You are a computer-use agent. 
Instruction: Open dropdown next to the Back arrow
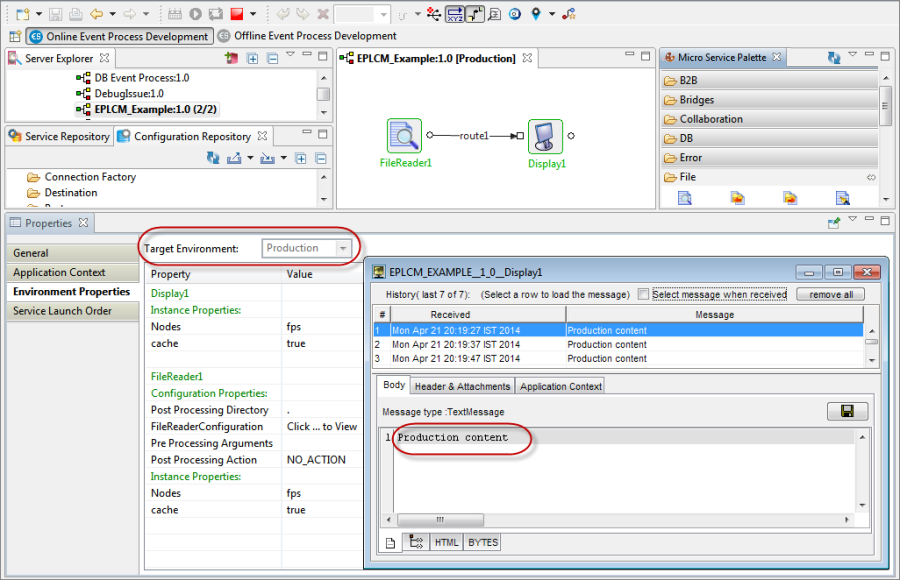coord(112,14)
